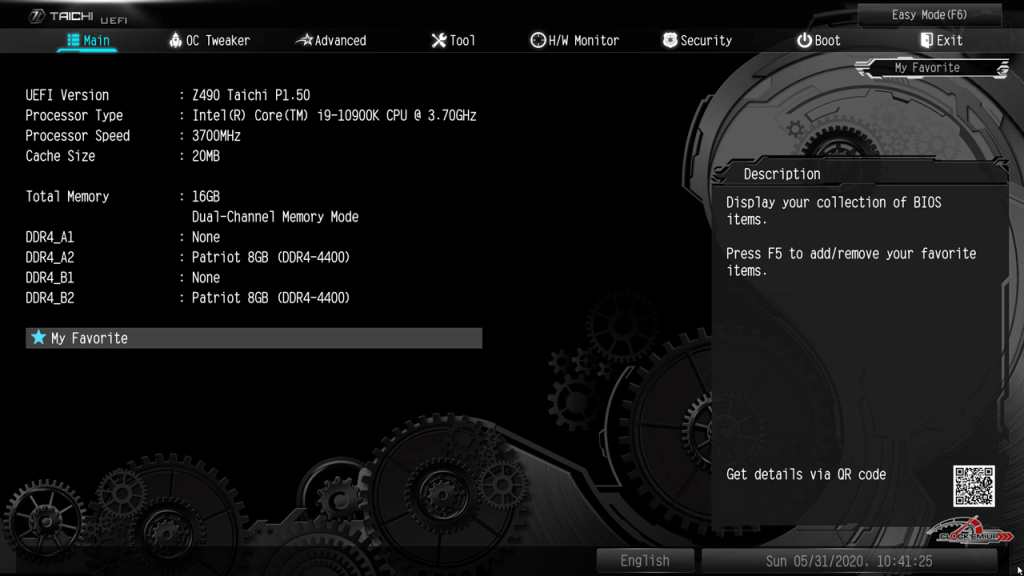The image size is (1024, 576).
Task: Click the QR code image
Action: 973,486
